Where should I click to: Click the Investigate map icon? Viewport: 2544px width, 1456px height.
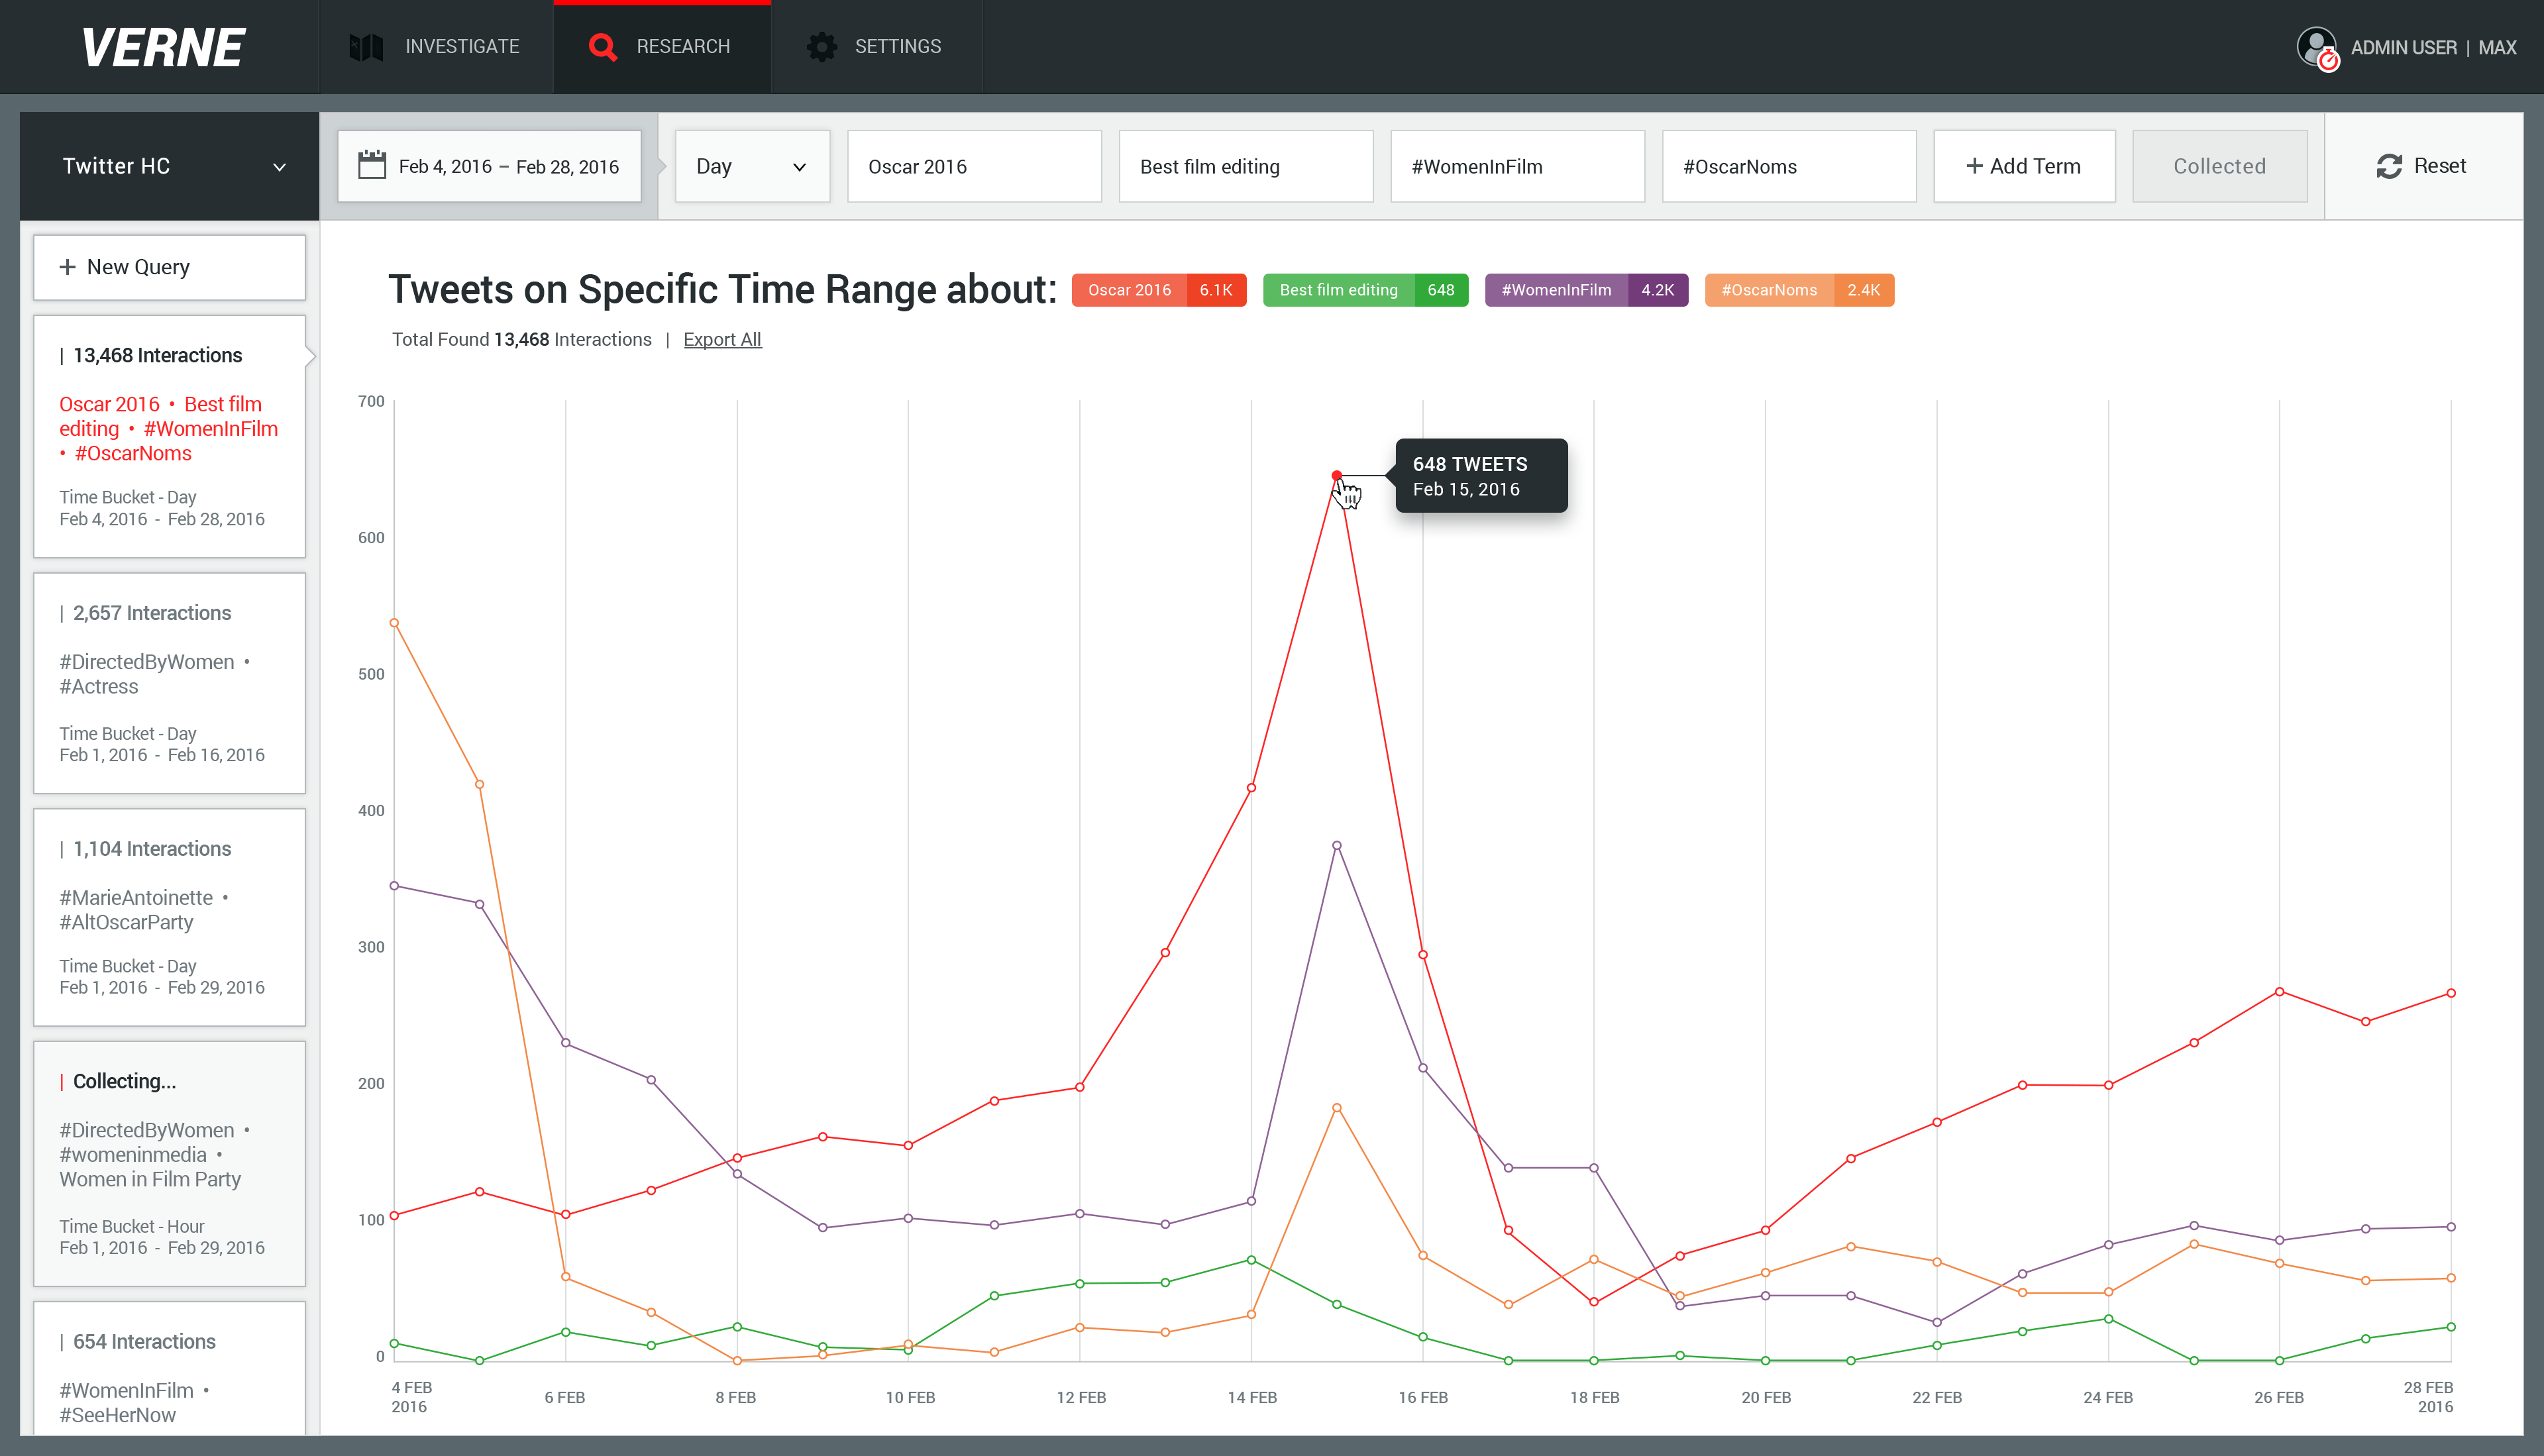coord(366,47)
